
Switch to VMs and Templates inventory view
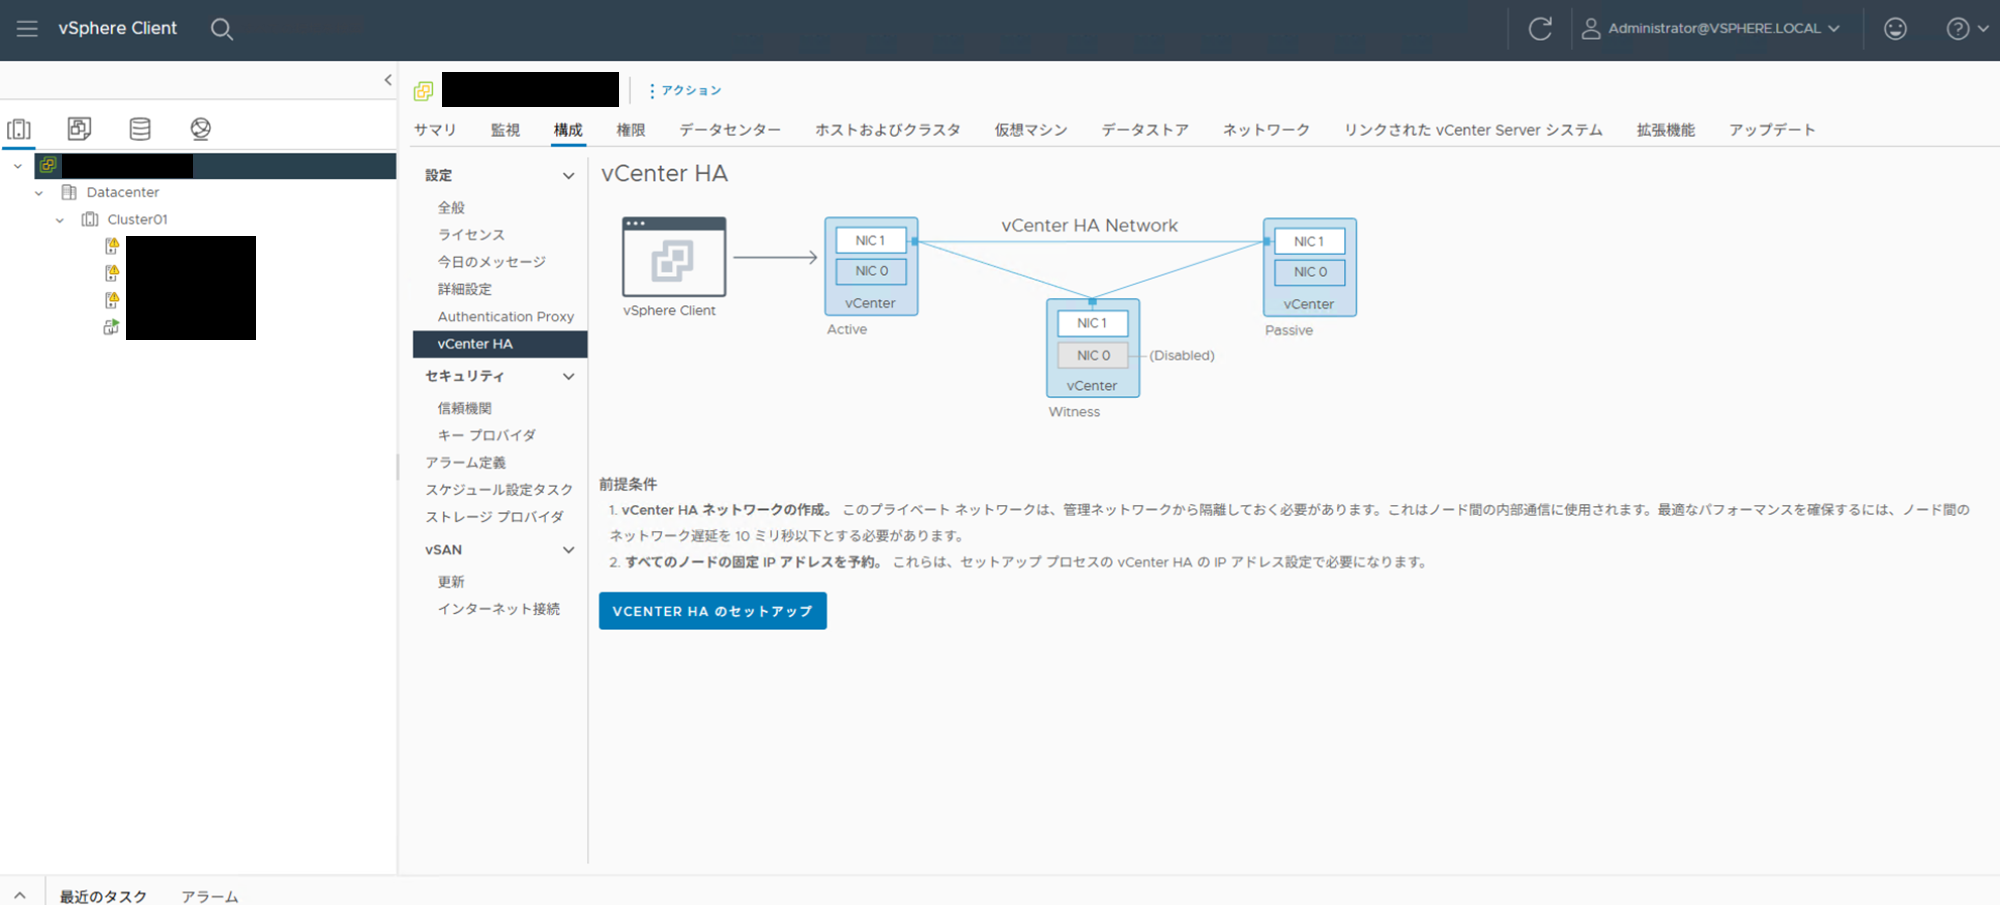pyautogui.click(x=79, y=129)
